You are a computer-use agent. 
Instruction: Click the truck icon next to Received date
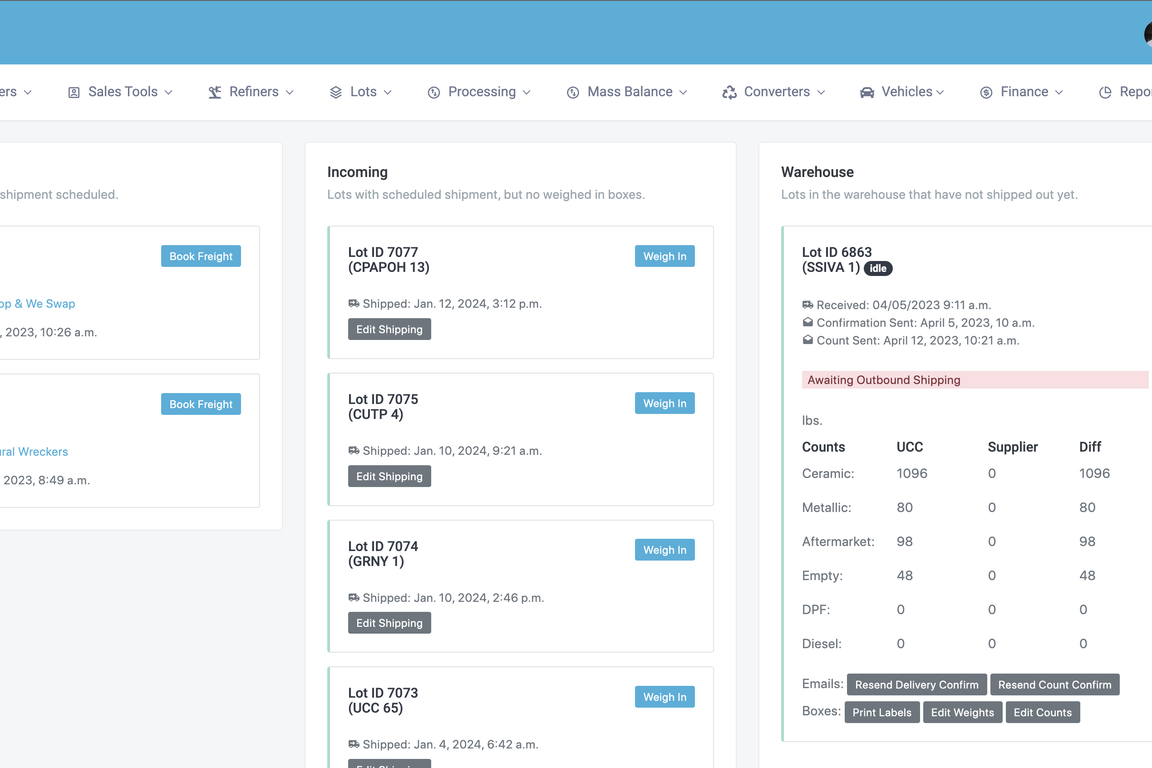tap(806, 303)
